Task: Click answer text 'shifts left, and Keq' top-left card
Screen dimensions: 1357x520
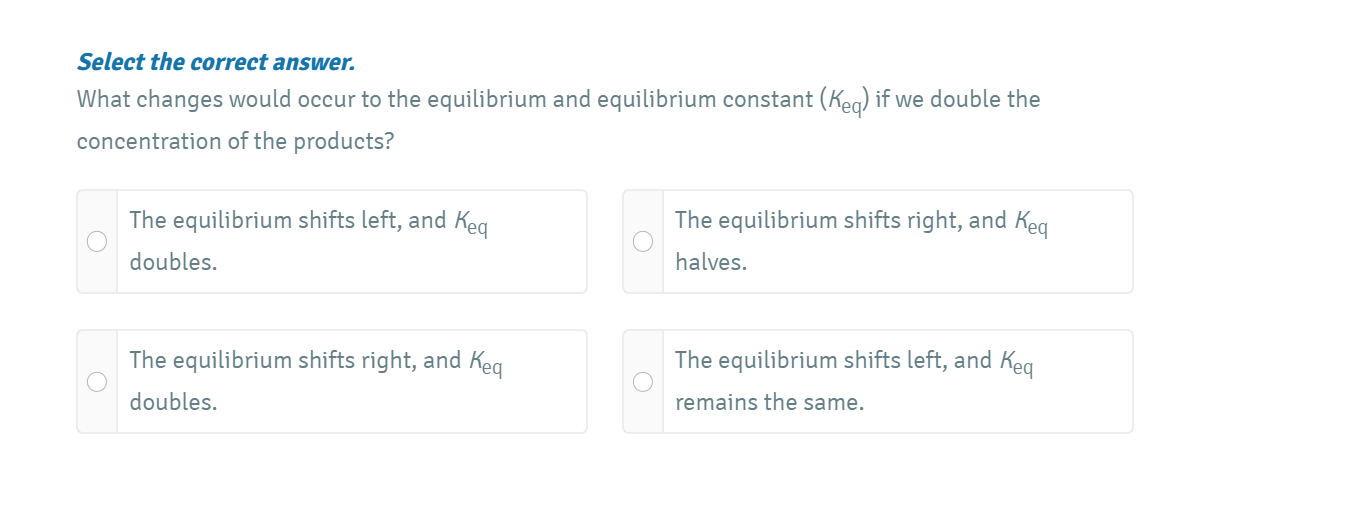Action: pos(290,221)
